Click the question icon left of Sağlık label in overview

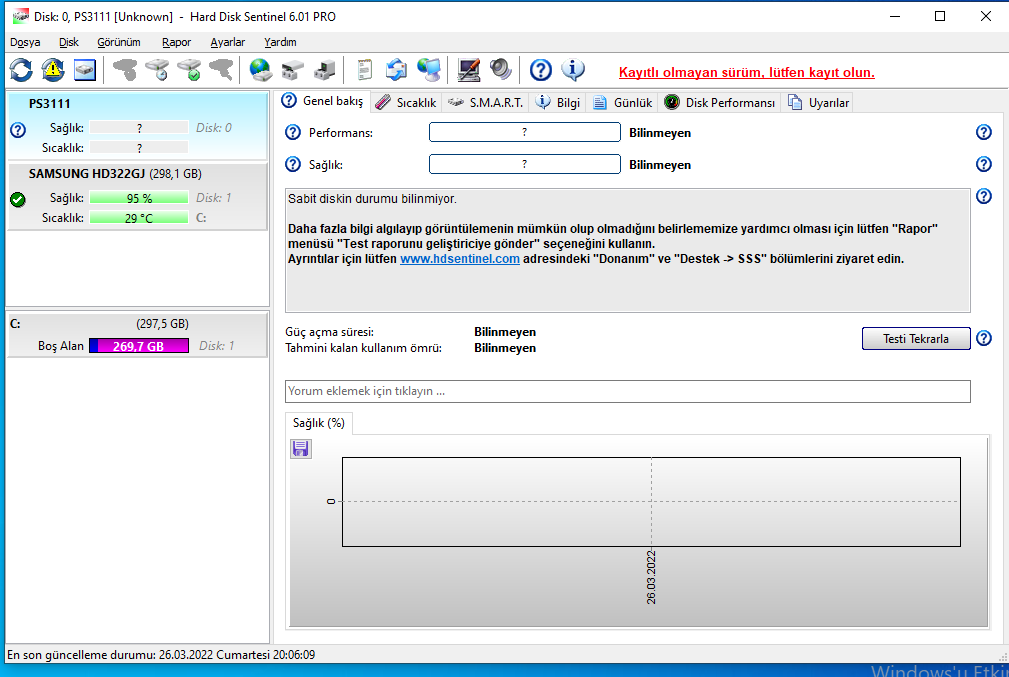coord(293,165)
